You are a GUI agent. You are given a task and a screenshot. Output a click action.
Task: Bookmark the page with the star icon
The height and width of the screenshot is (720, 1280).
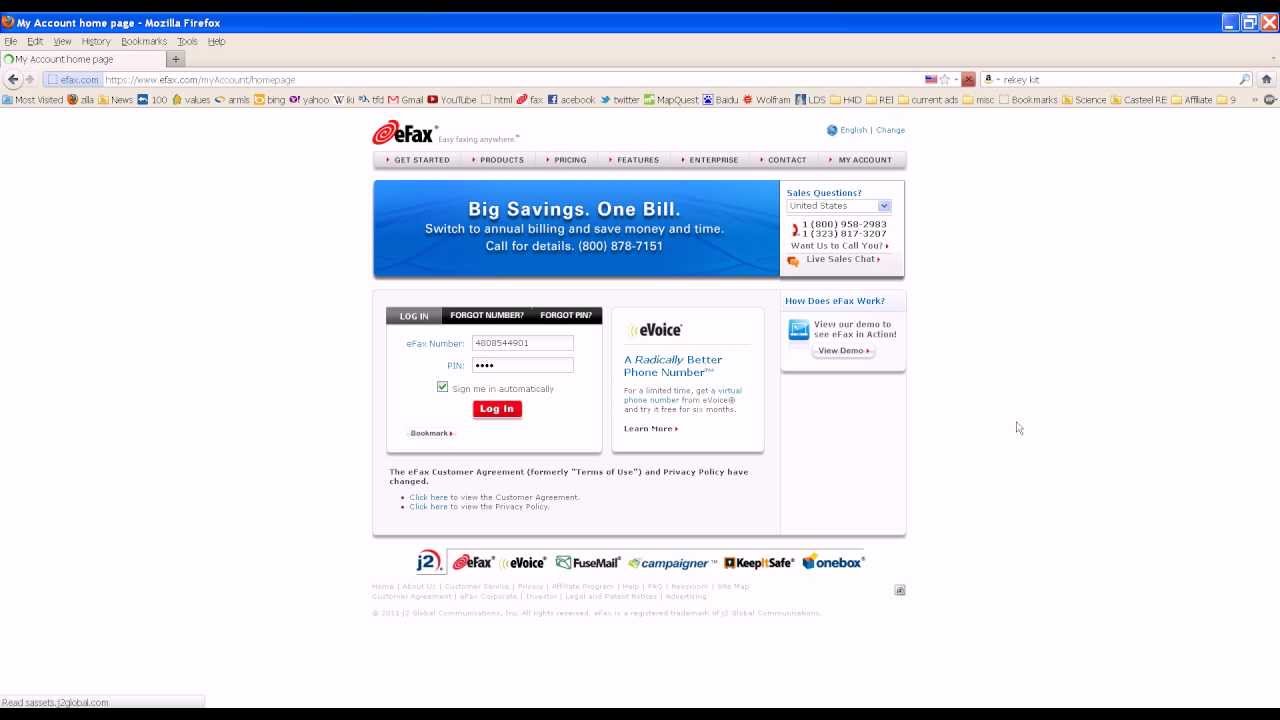[x=945, y=79]
